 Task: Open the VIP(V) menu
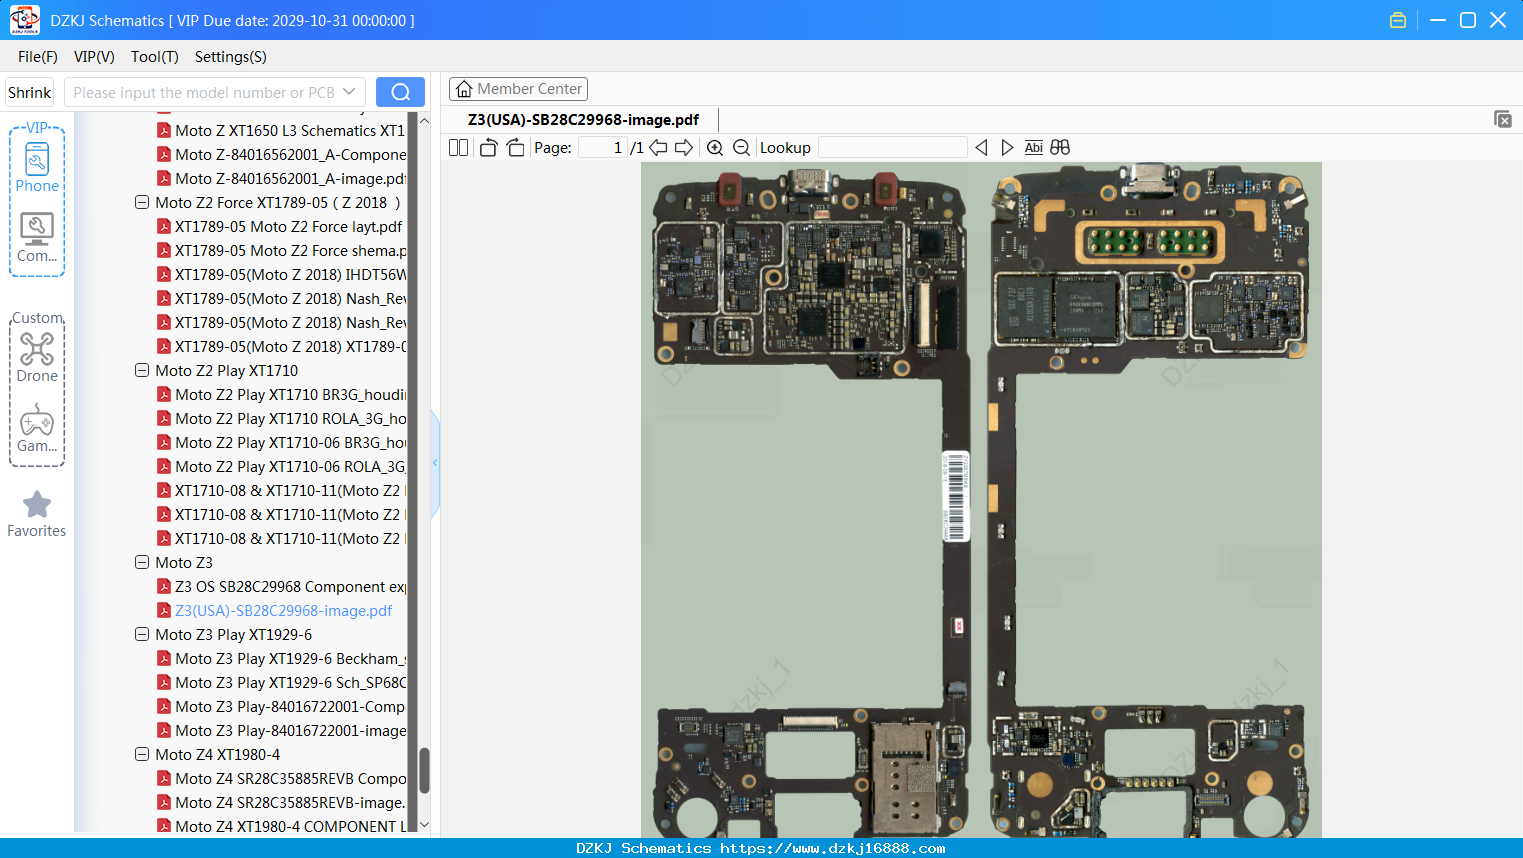[94, 57]
